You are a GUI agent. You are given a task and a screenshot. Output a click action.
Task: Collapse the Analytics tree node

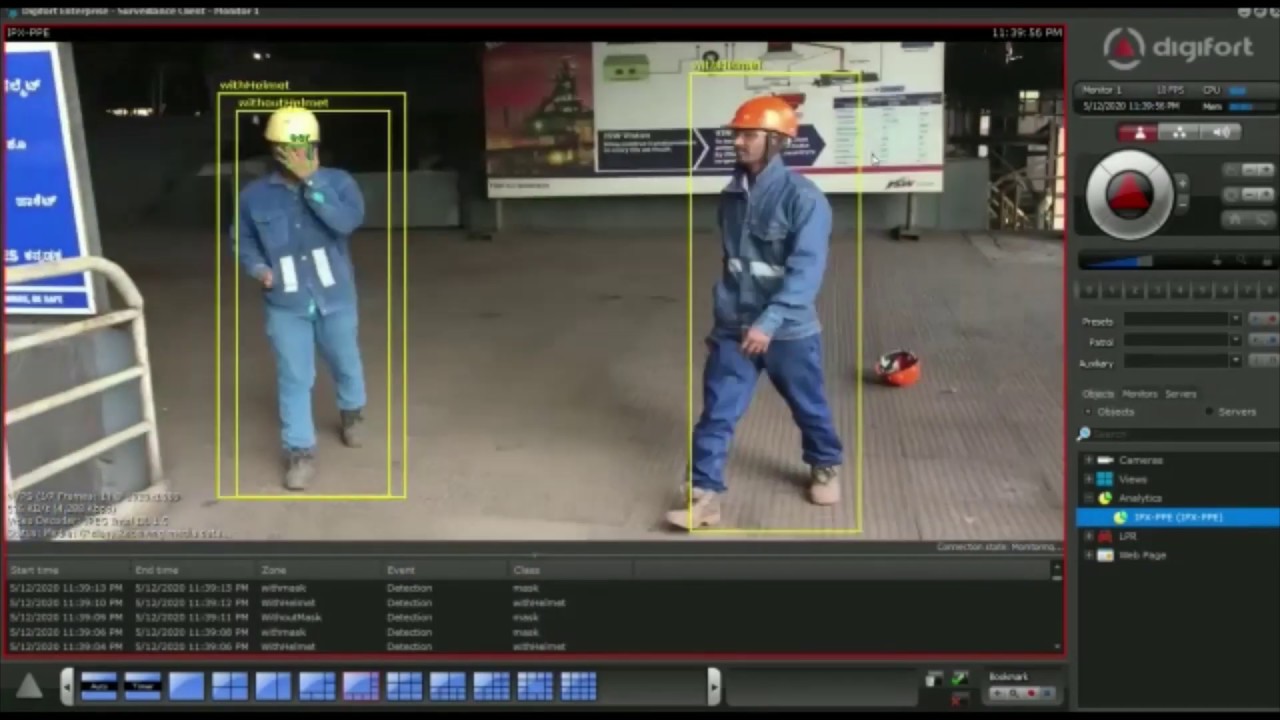[x=1089, y=498]
